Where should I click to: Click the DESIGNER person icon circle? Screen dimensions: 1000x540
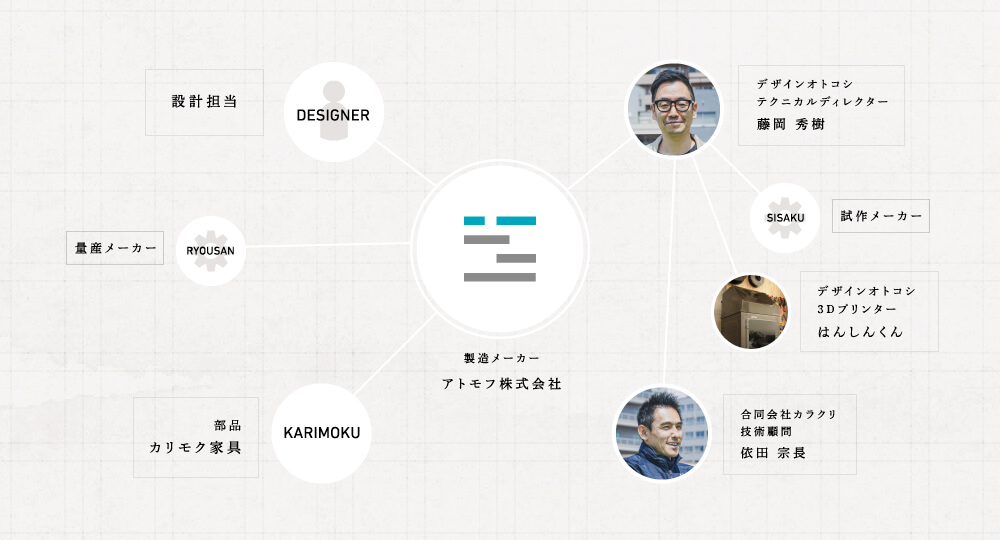coord(334,112)
